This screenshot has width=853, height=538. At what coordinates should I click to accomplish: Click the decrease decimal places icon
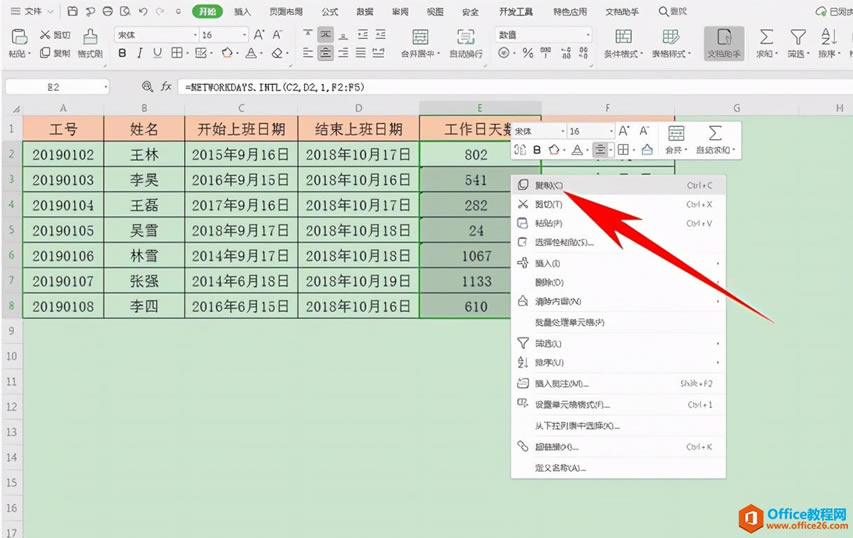coord(584,53)
